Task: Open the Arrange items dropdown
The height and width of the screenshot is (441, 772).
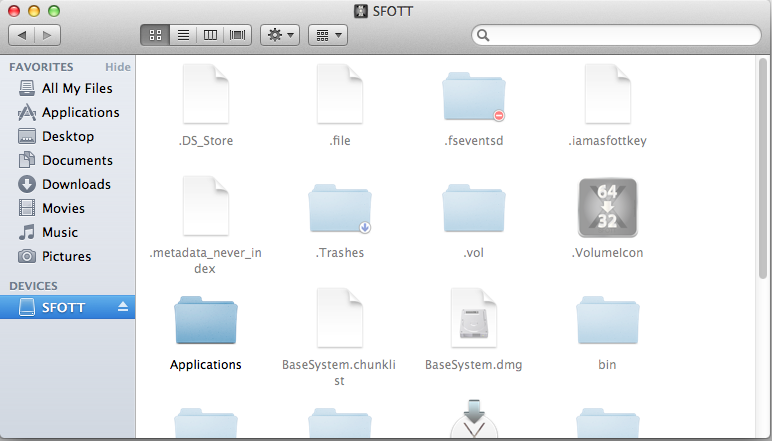Action: 328,35
